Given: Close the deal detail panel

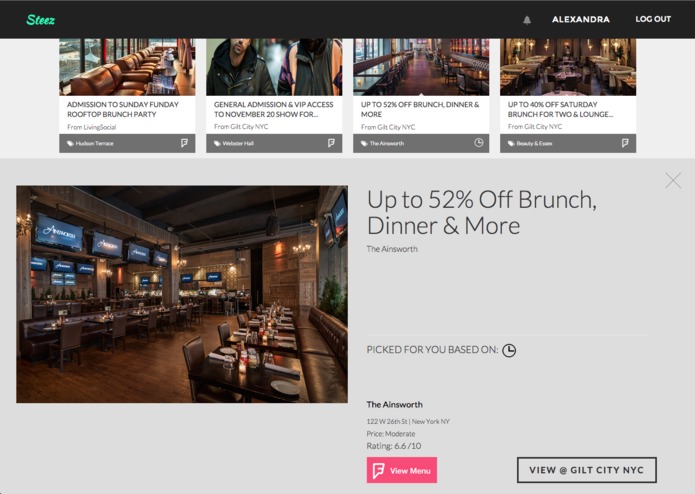Looking at the screenshot, I should (x=673, y=180).
